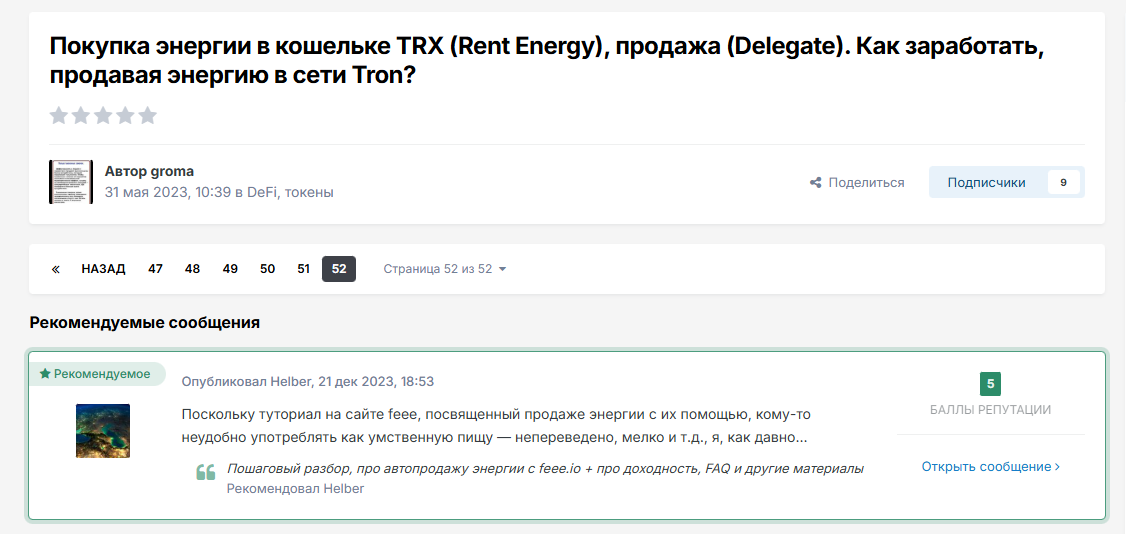Click the quote mark icon
Image resolution: width=1126 pixels, height=534 pixels.
206,473
